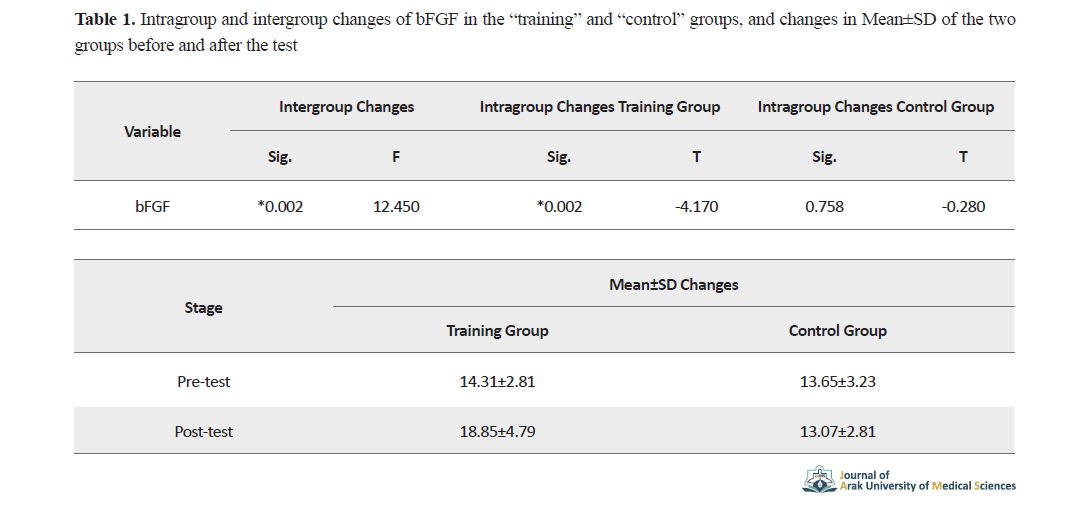The image size is (1071, 513).
Task: Click the Stage column header
Action: pos(204,307)
